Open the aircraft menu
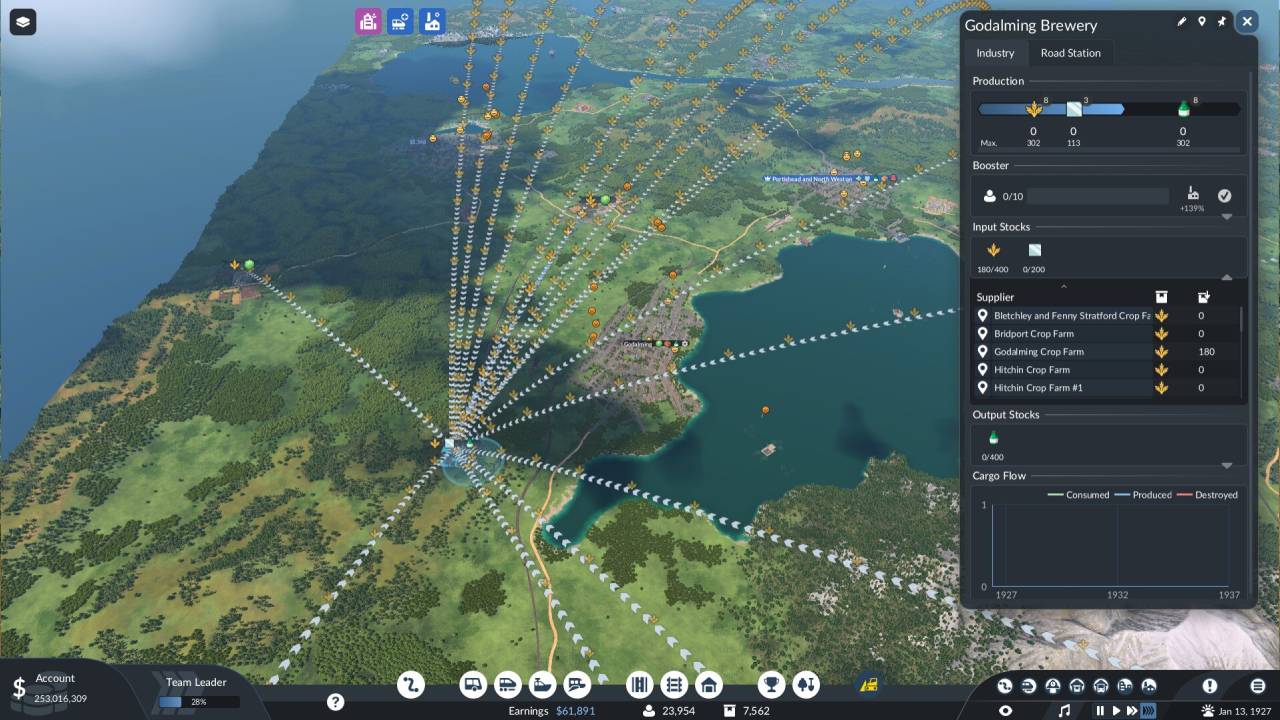The height and width of the screenshot is (720, 1280). tap(577, 684)
